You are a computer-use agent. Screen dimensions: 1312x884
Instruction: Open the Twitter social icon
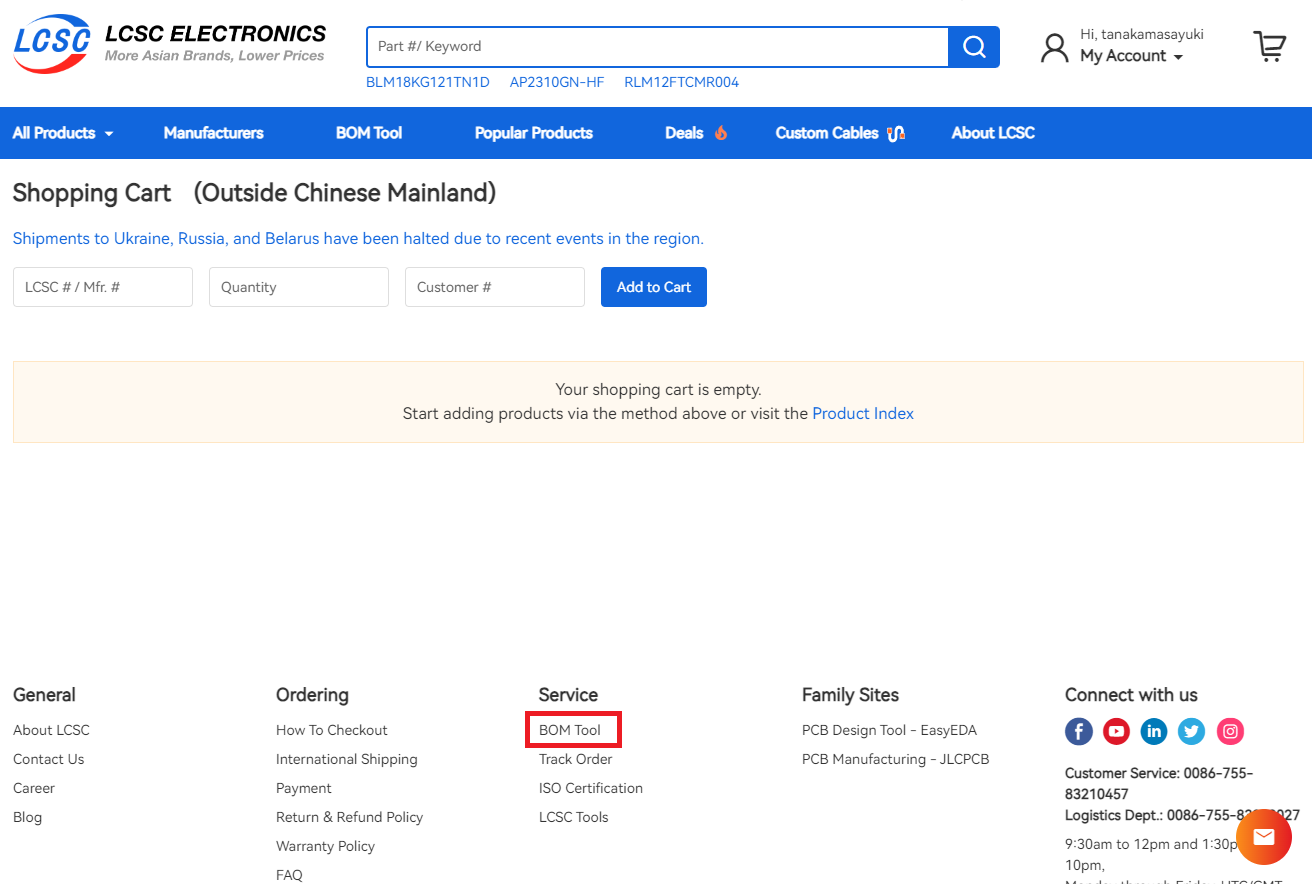click(x=1191, y=731)
